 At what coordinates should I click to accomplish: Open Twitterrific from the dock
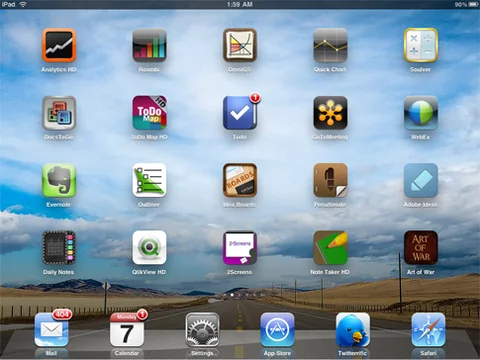pos(353,330)
